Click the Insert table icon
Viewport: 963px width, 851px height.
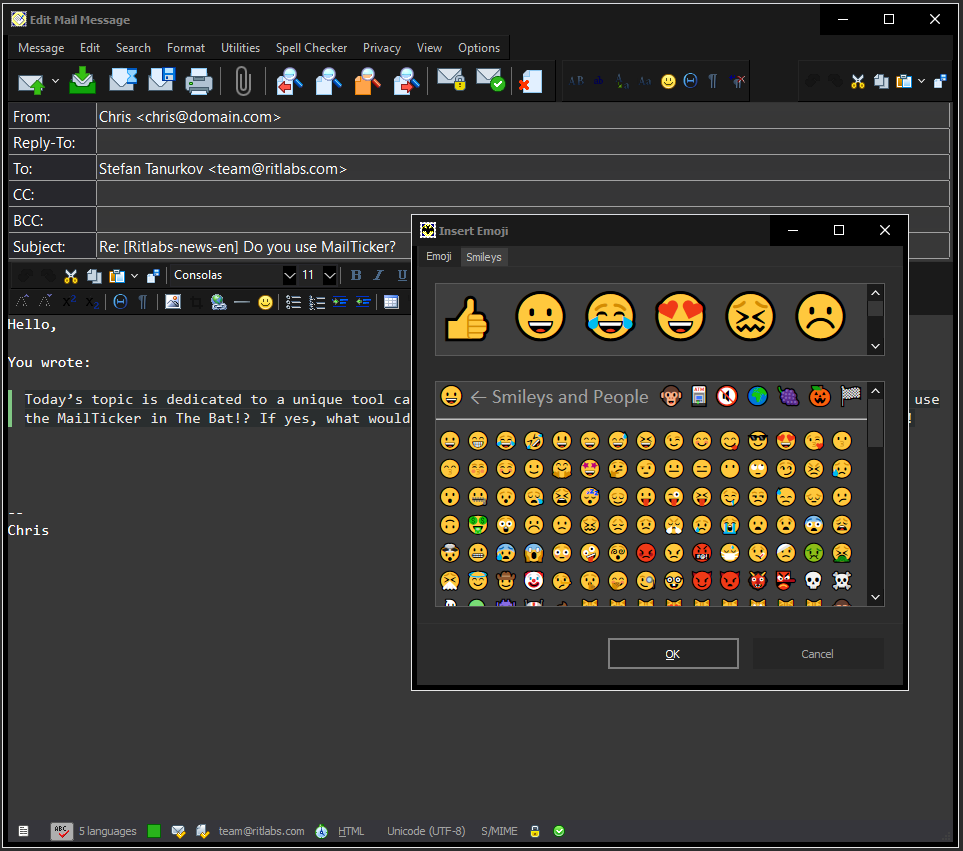391,302
